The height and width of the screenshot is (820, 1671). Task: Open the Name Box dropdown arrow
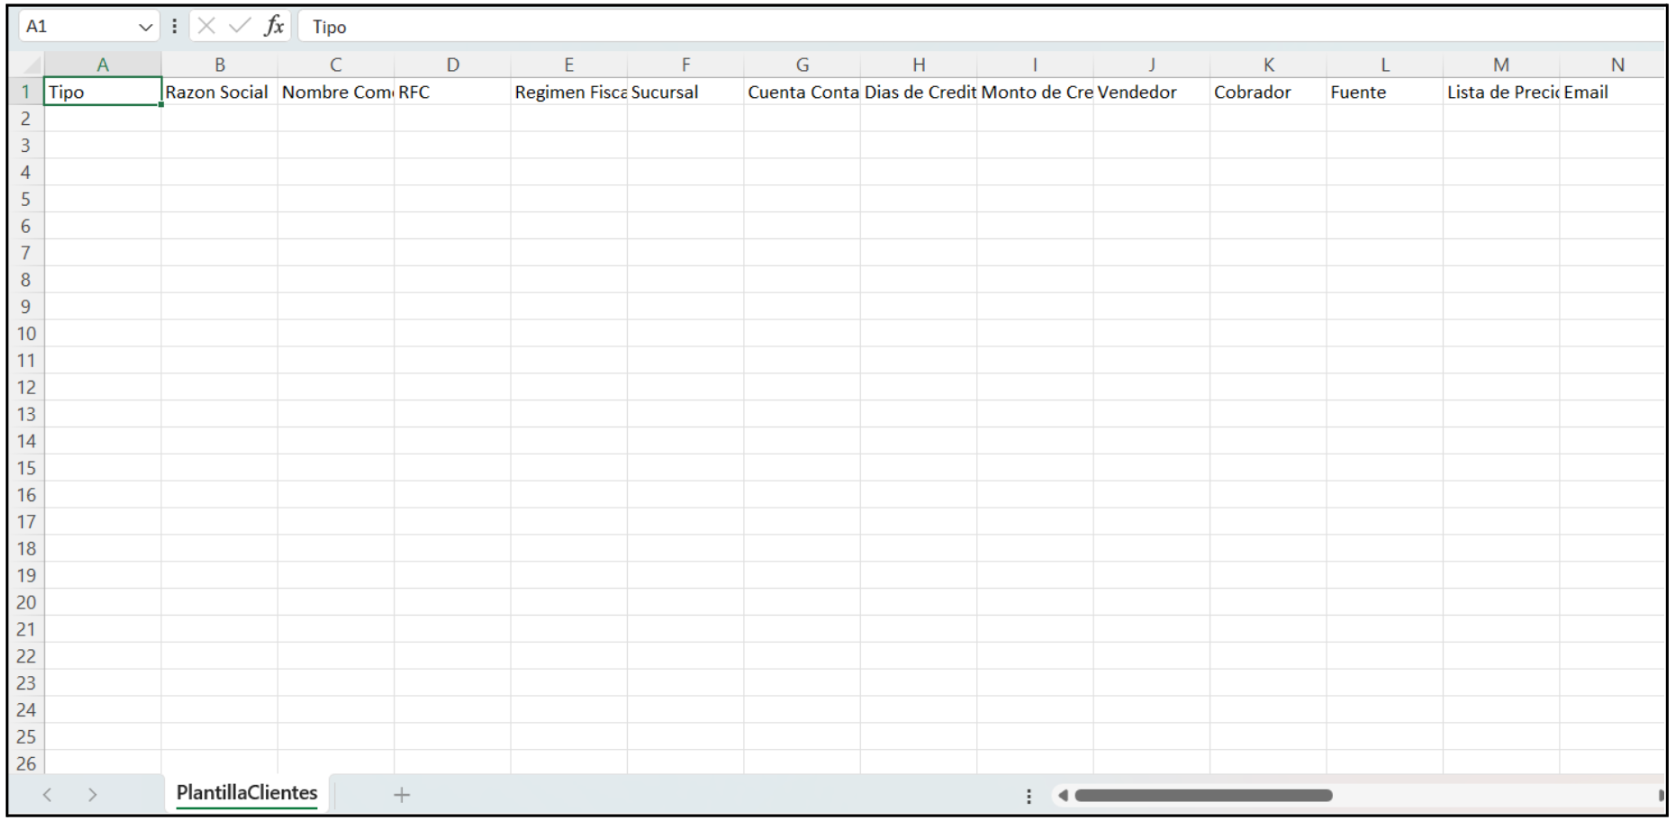[x=146, y=27]
